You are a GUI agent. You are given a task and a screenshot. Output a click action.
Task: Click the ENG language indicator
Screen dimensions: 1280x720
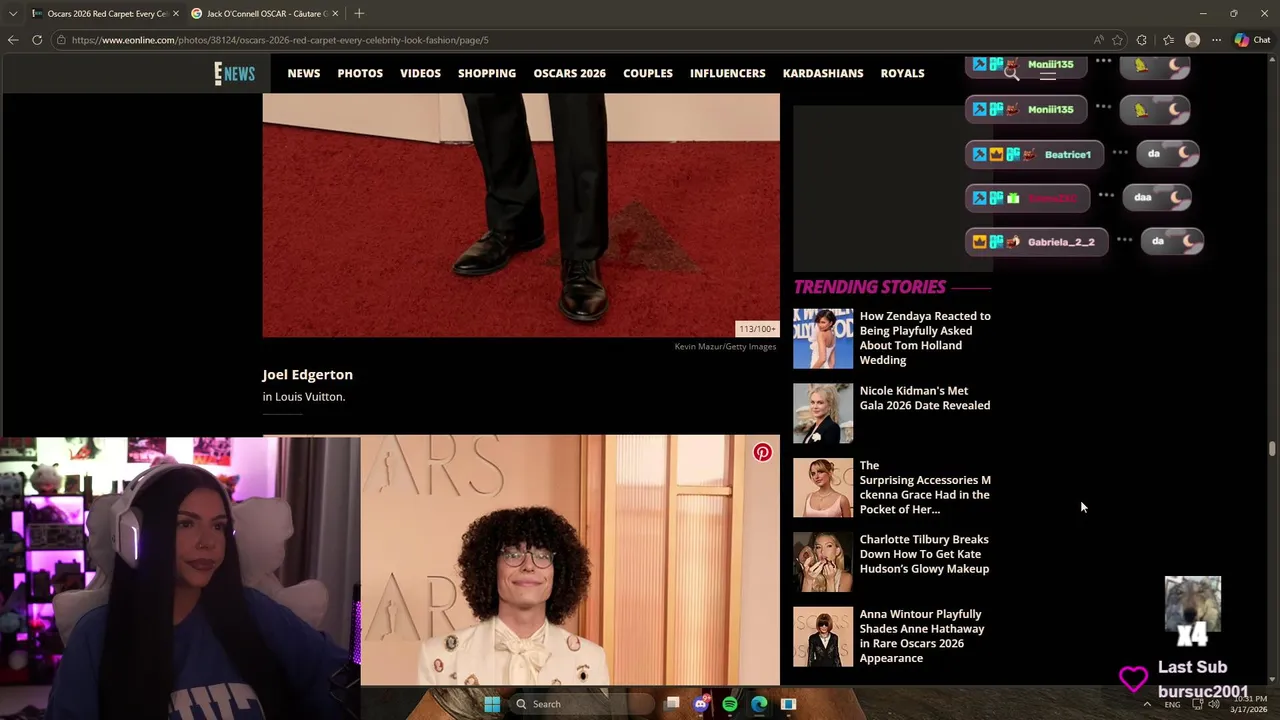pos(1172,705)
